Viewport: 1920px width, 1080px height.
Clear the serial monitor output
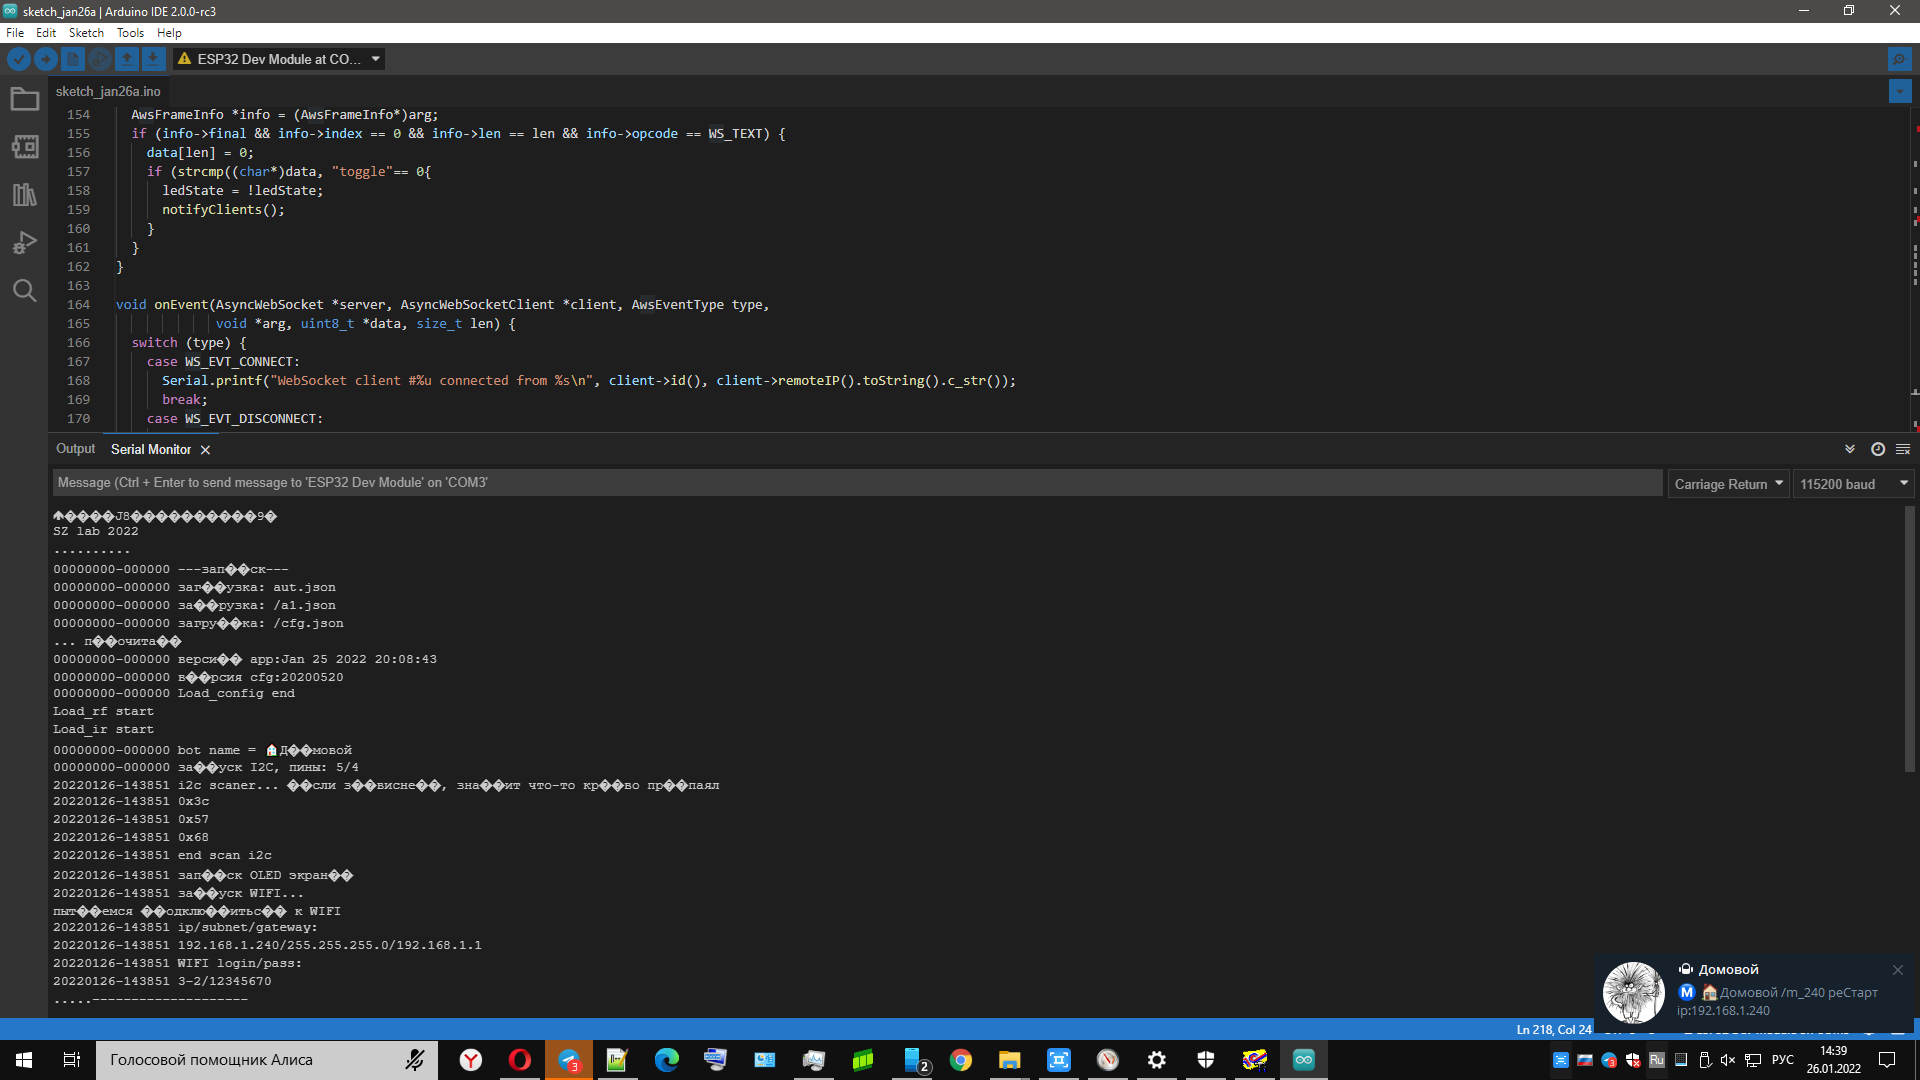coord(1903,449)
